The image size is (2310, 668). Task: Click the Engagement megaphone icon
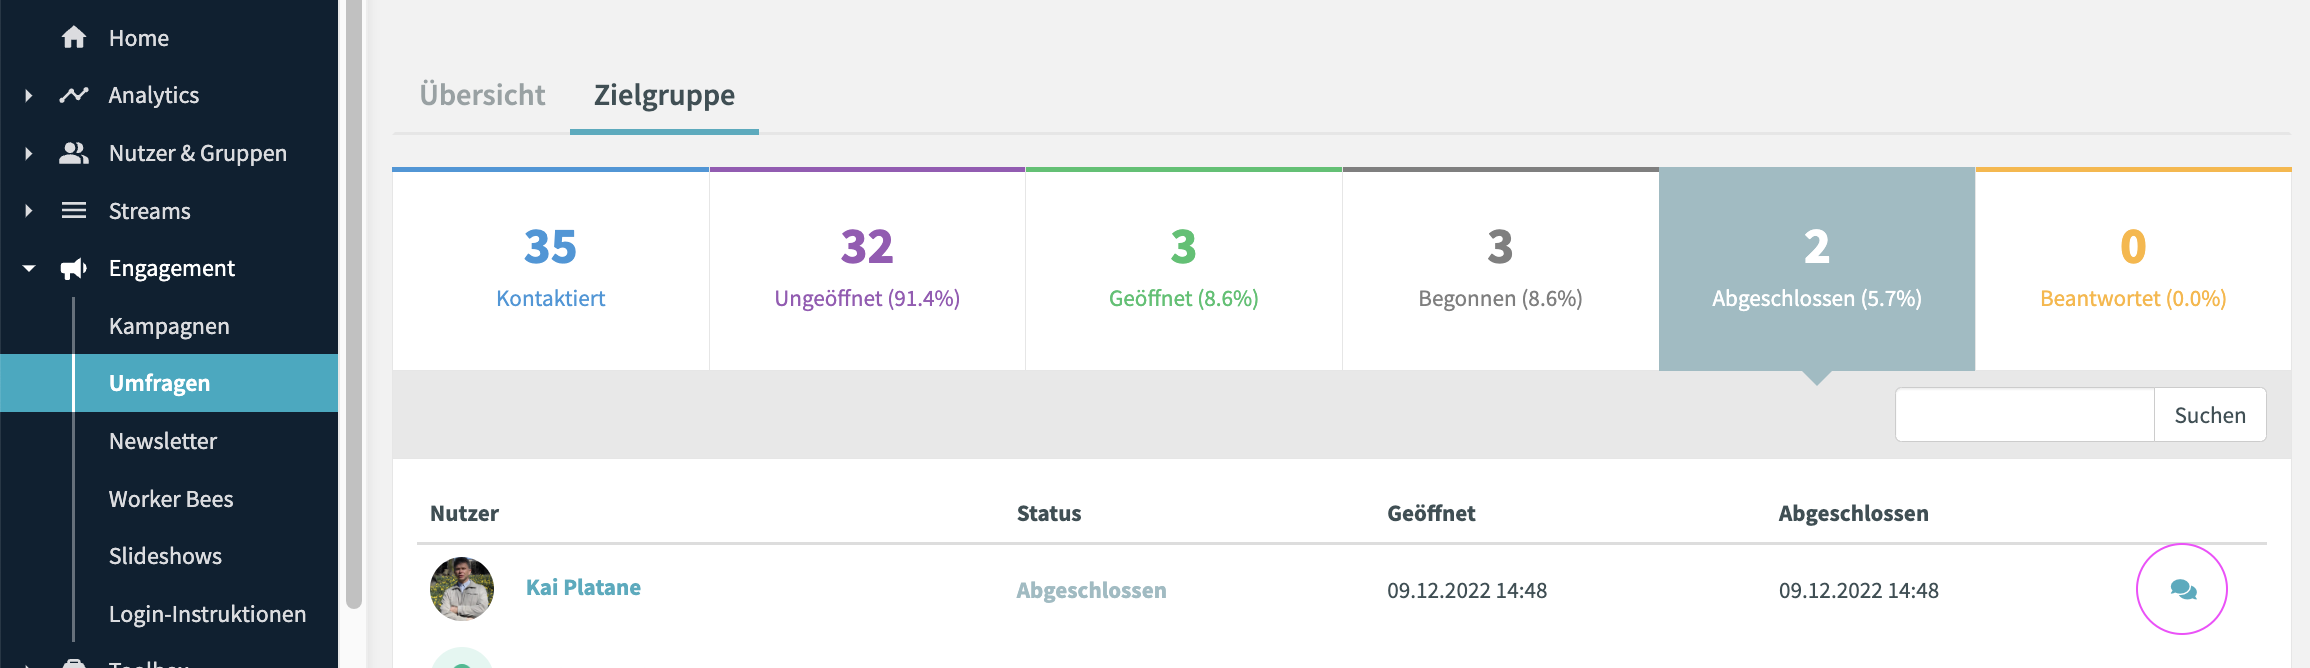point(73,268)
